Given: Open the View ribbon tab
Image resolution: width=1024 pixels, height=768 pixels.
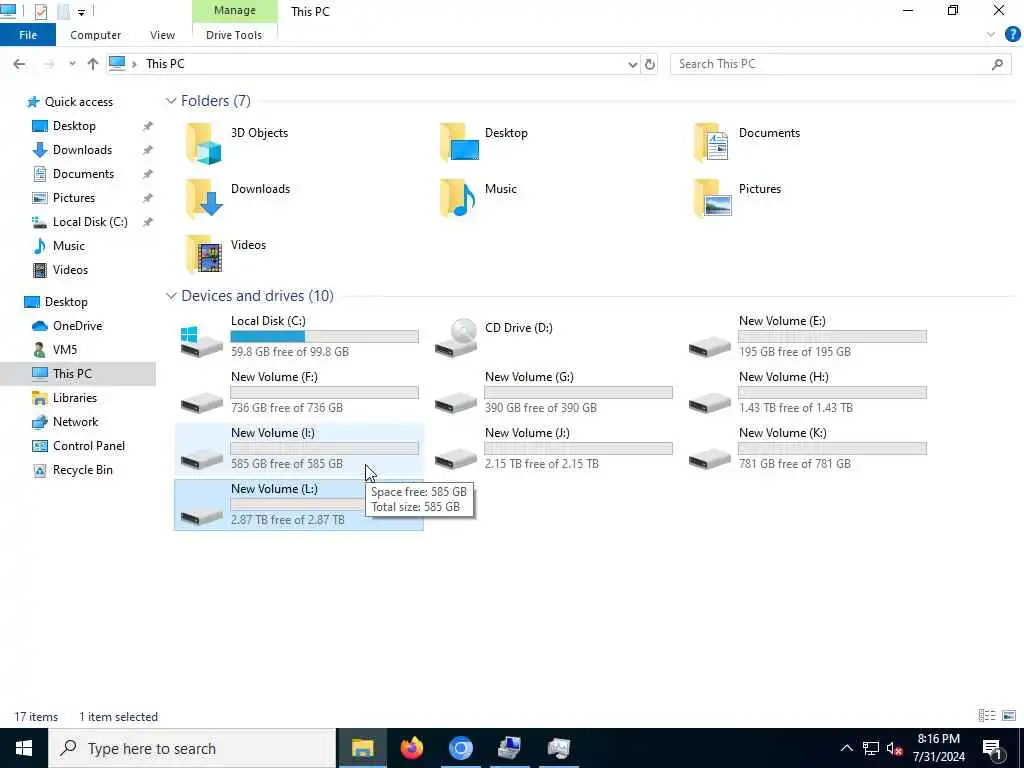Looking at the screenshot, I should [x=162, y=35].
